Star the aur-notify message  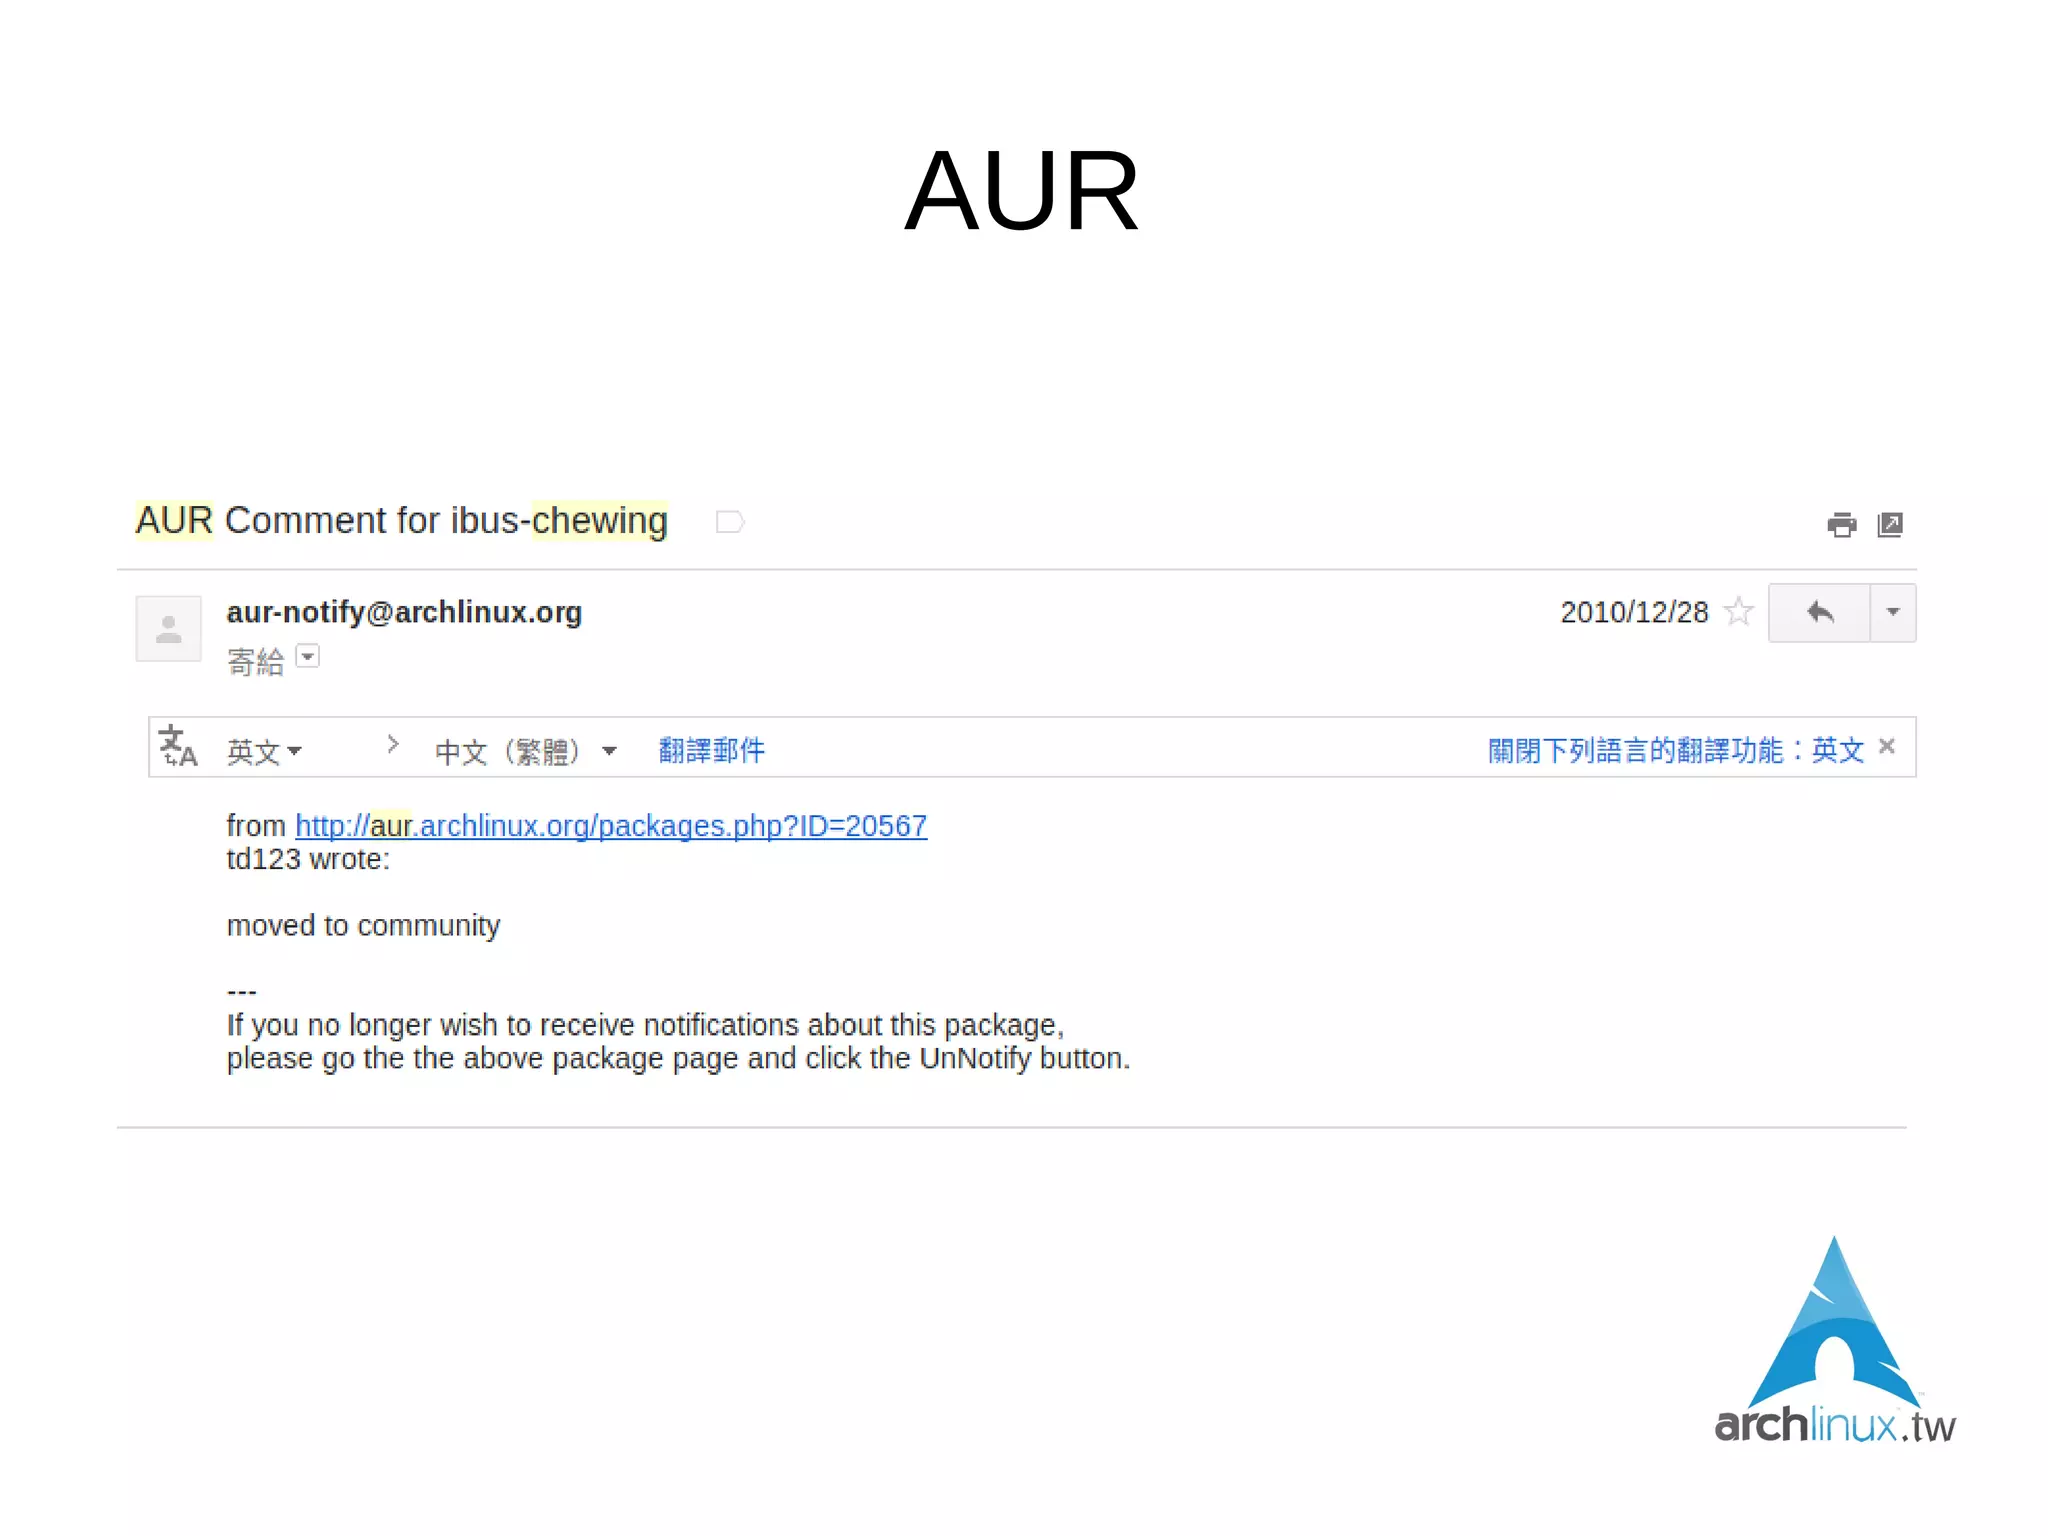click(x=1739, y=611)
